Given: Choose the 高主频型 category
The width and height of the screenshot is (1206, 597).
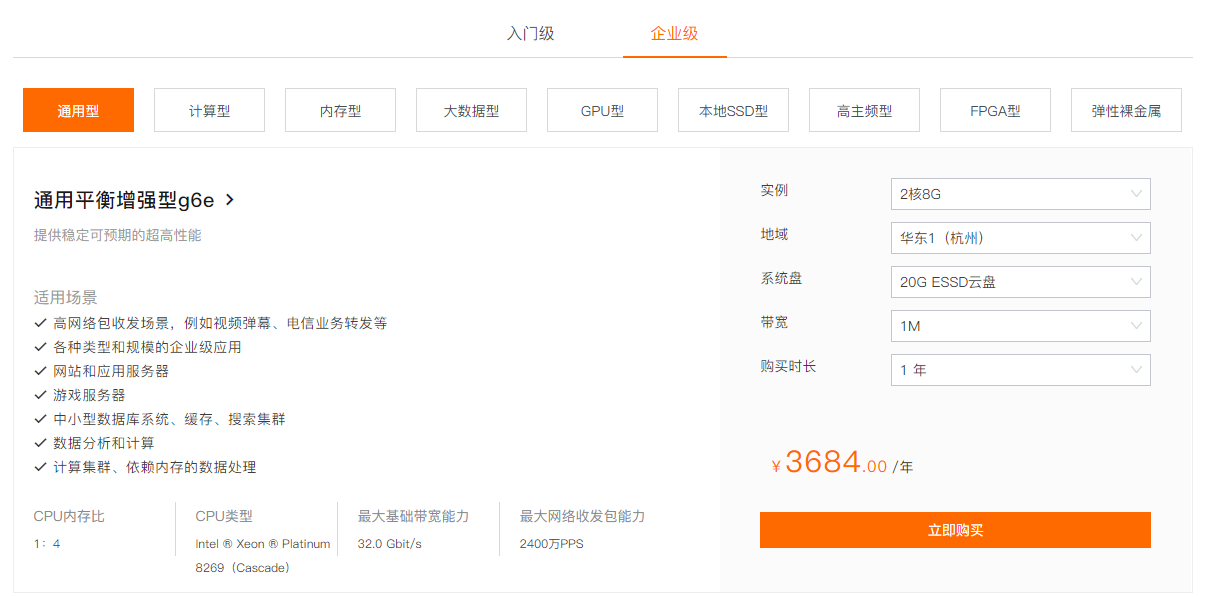Looking at the screenshot, I should tap(864, 110).
